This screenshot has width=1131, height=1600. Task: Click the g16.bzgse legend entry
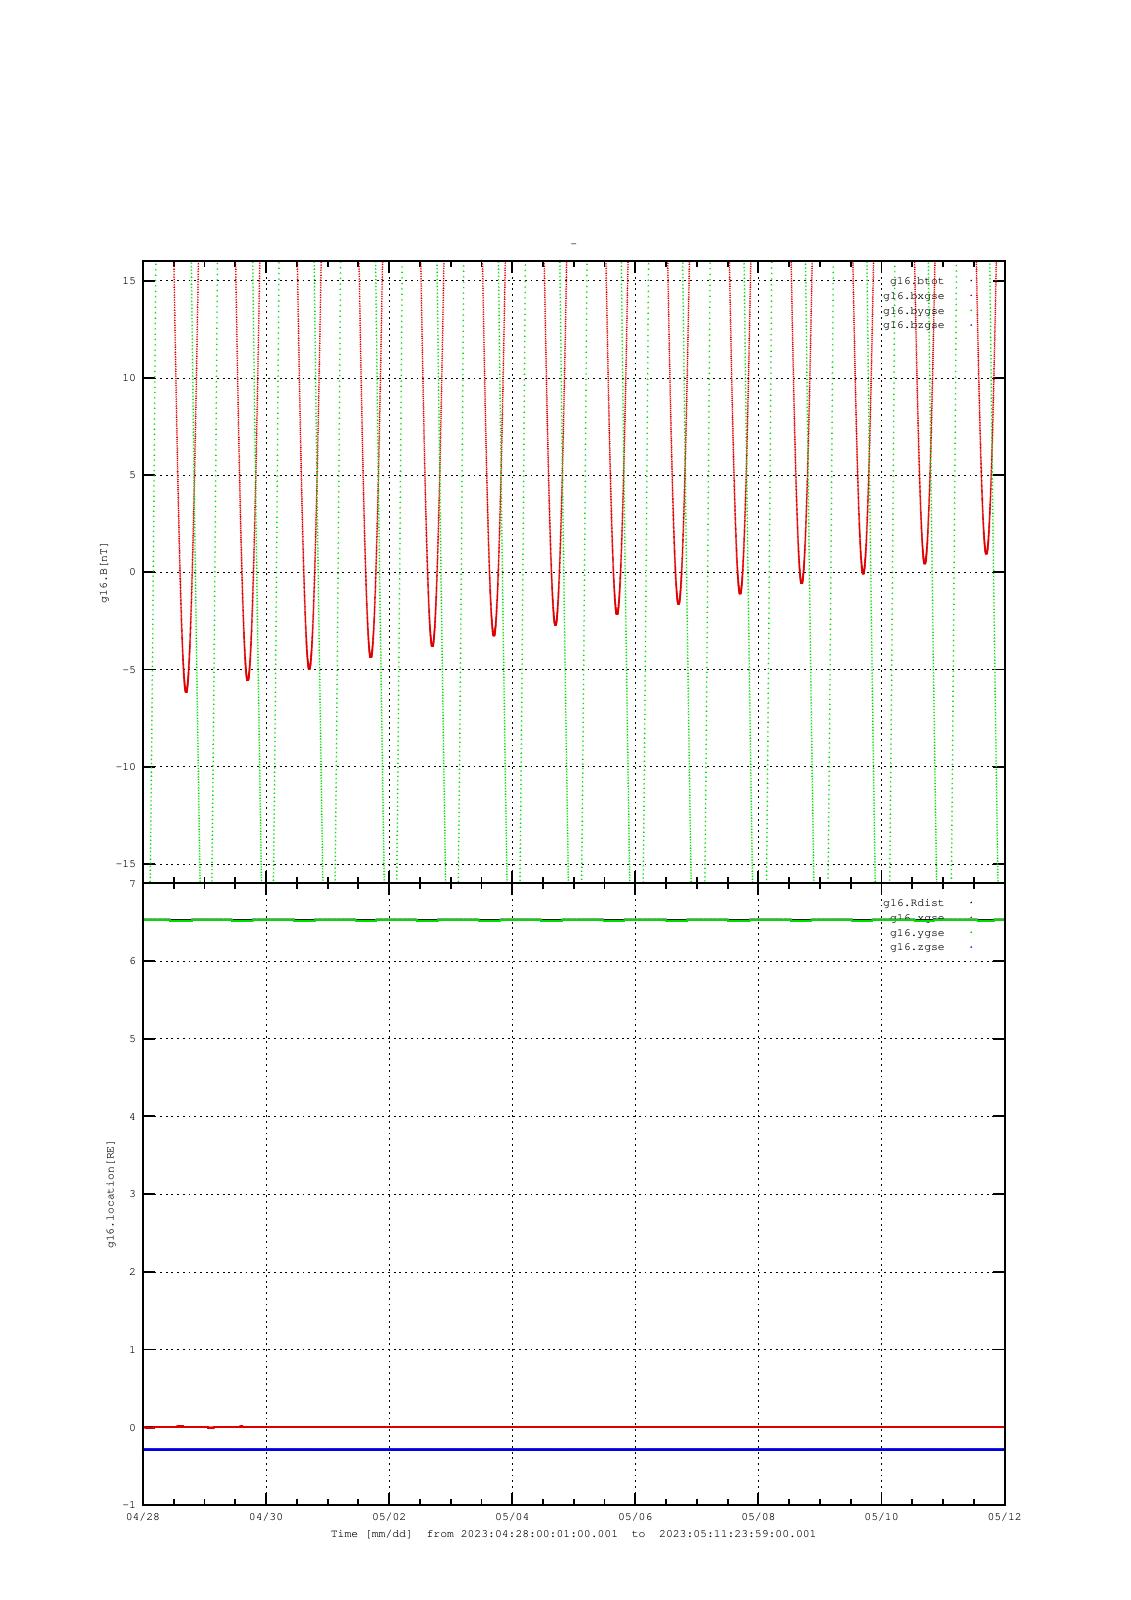(x=913, y=325)
